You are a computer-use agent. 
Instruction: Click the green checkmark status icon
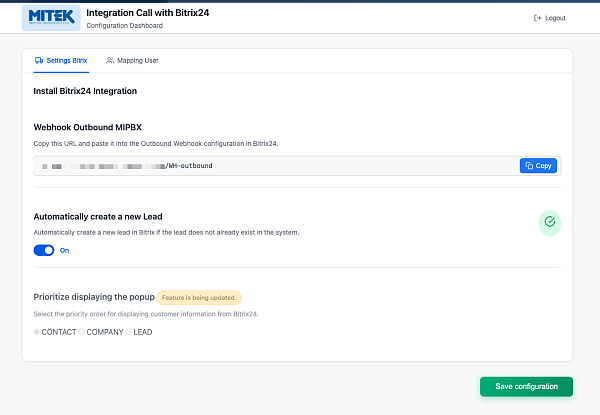pyautogui.click(x=550, y=222)
